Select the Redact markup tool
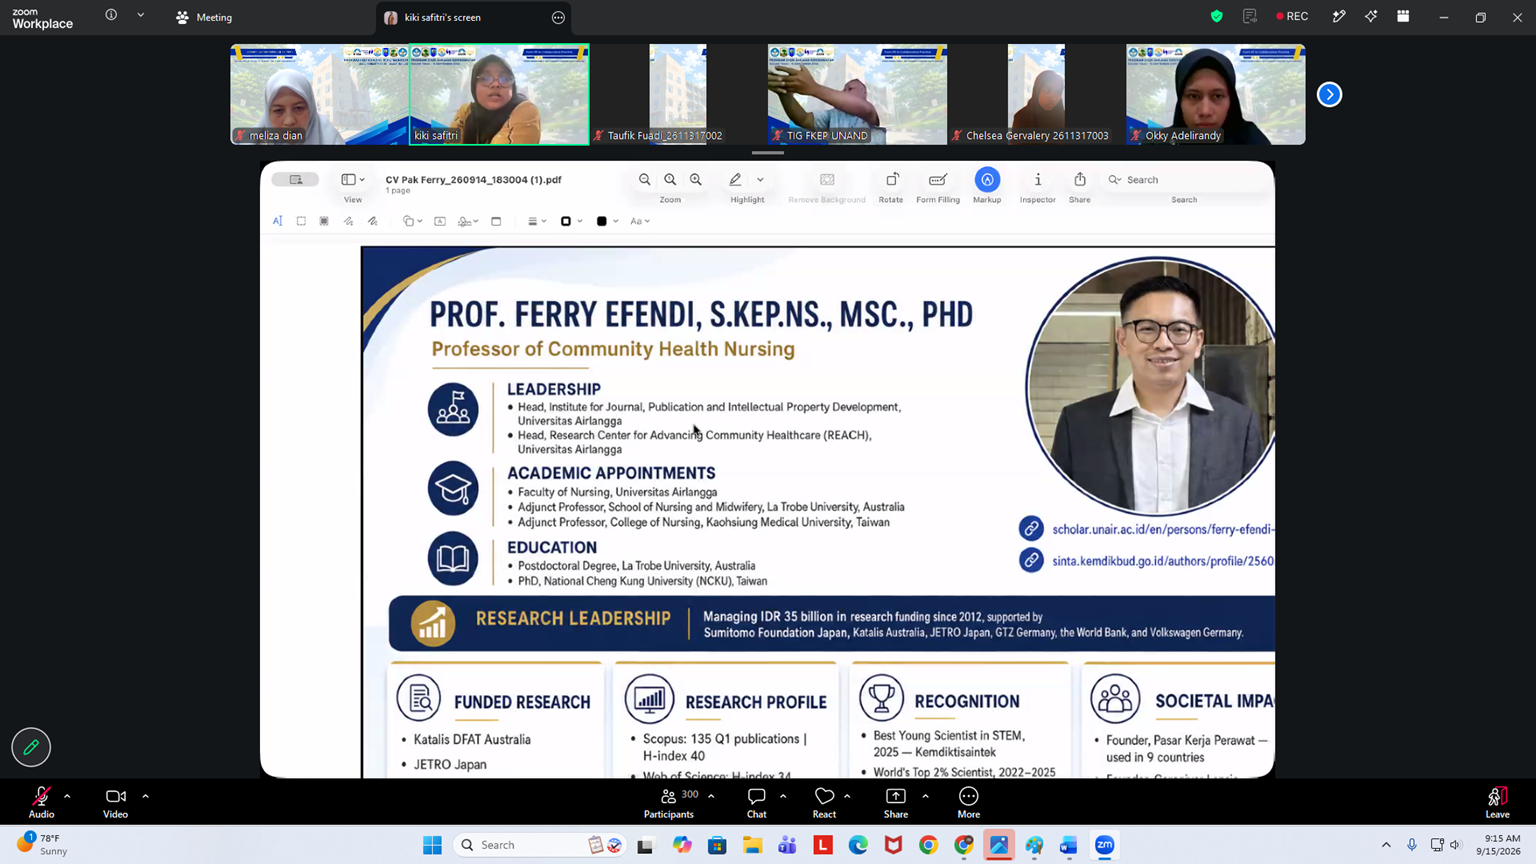Viewport: 1536px width, 864px height. tap(324, 221)
